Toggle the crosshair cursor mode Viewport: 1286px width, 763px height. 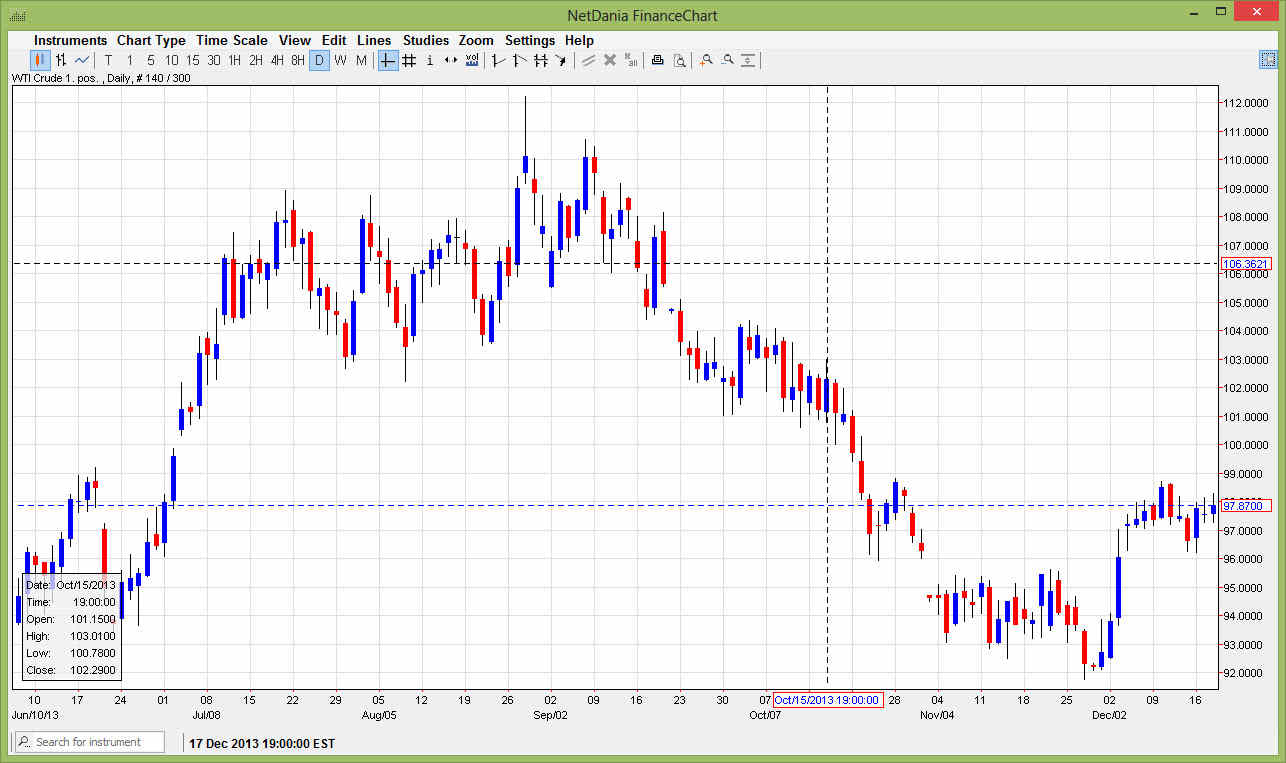387,60
